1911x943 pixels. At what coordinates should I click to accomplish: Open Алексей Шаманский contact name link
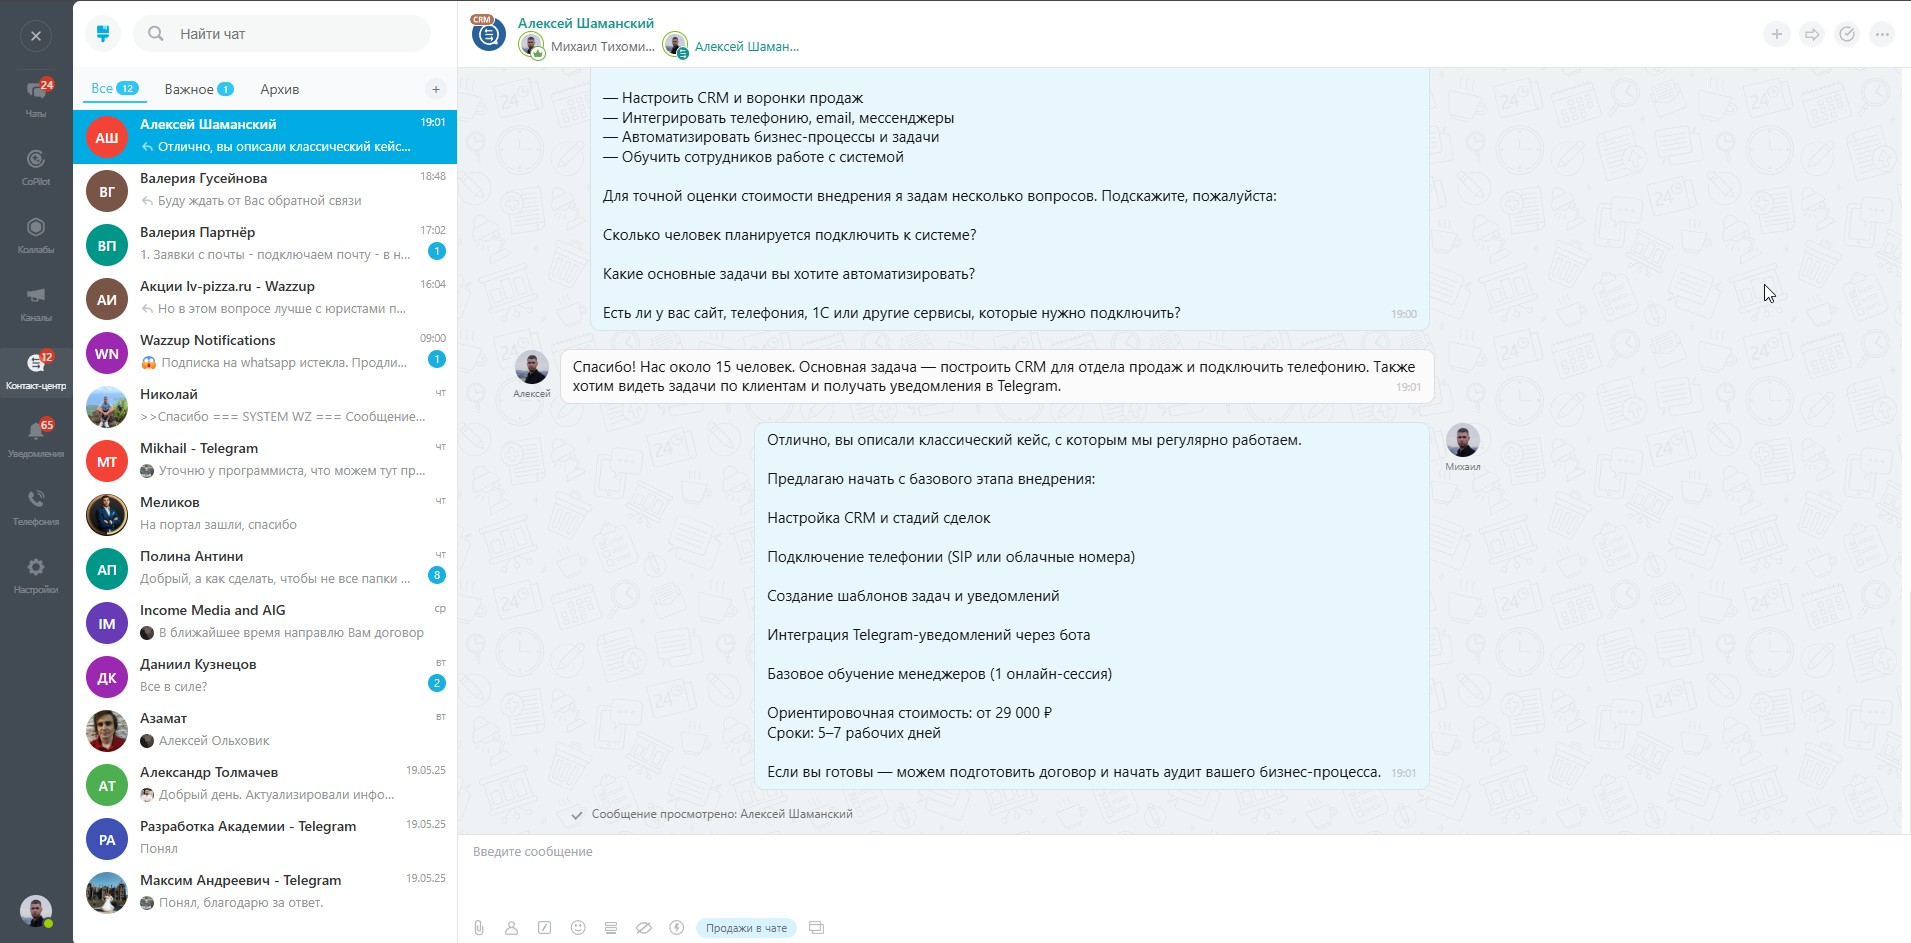(x=586, y=23)
